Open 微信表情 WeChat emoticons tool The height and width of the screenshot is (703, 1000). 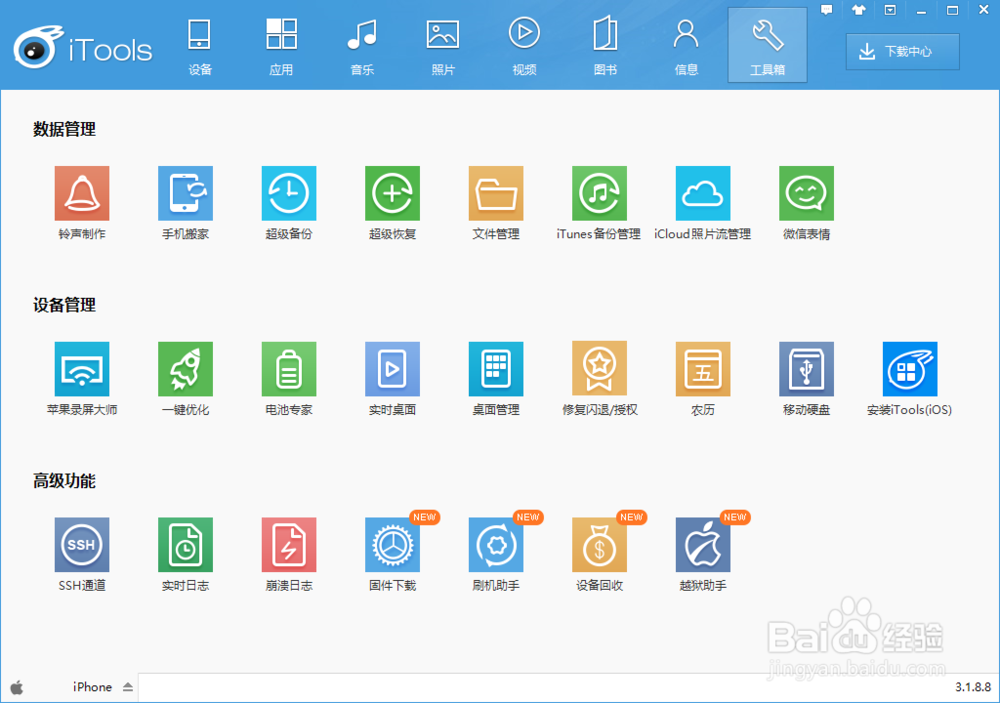pyautogui.click(x=806, y=193)
